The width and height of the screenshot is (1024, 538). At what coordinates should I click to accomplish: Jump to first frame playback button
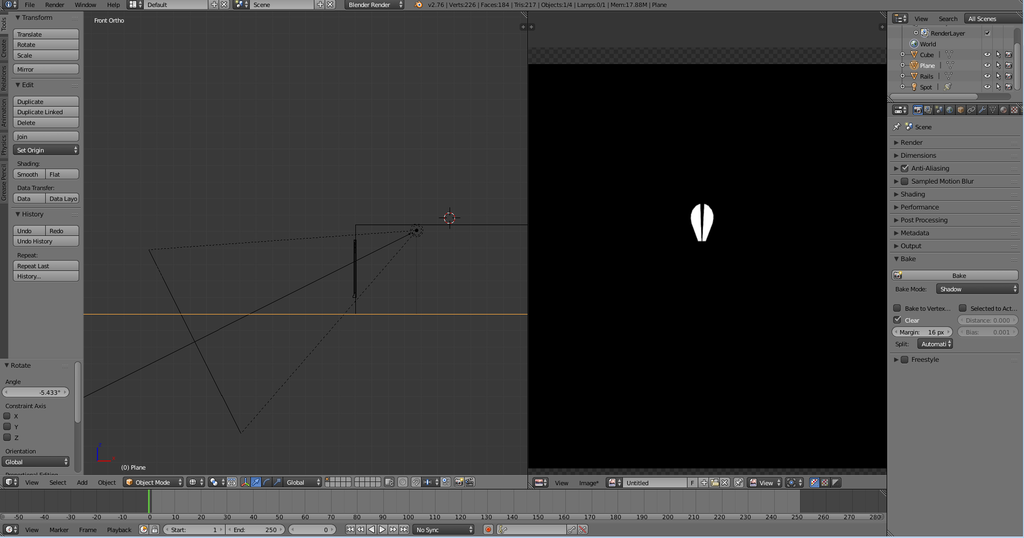pos(350,530)
